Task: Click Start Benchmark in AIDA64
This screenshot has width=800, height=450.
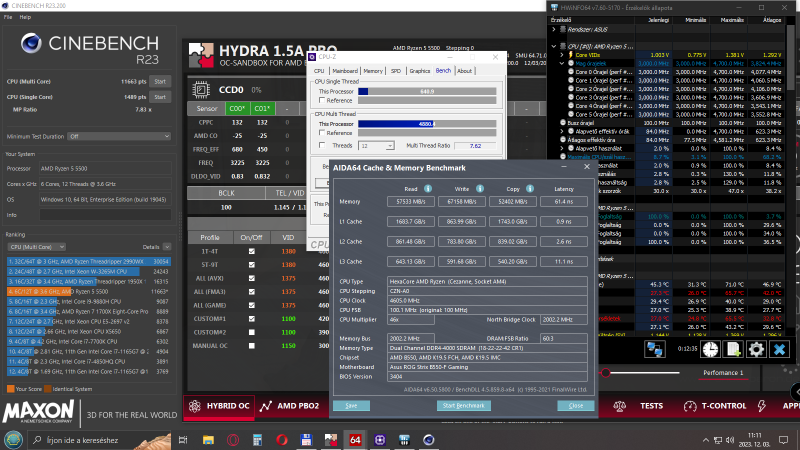Action: pyautogui.click(x=464, y=406)
